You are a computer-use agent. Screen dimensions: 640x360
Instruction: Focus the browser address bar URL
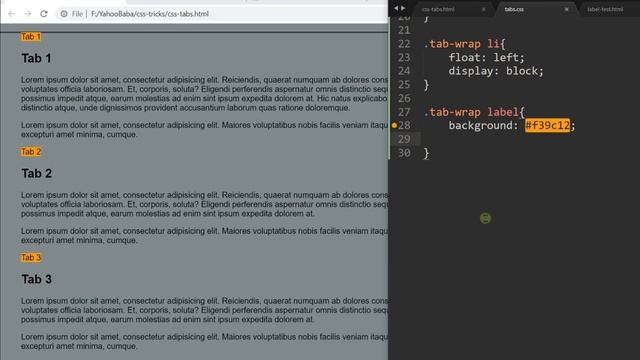click(x=149, y=14)
